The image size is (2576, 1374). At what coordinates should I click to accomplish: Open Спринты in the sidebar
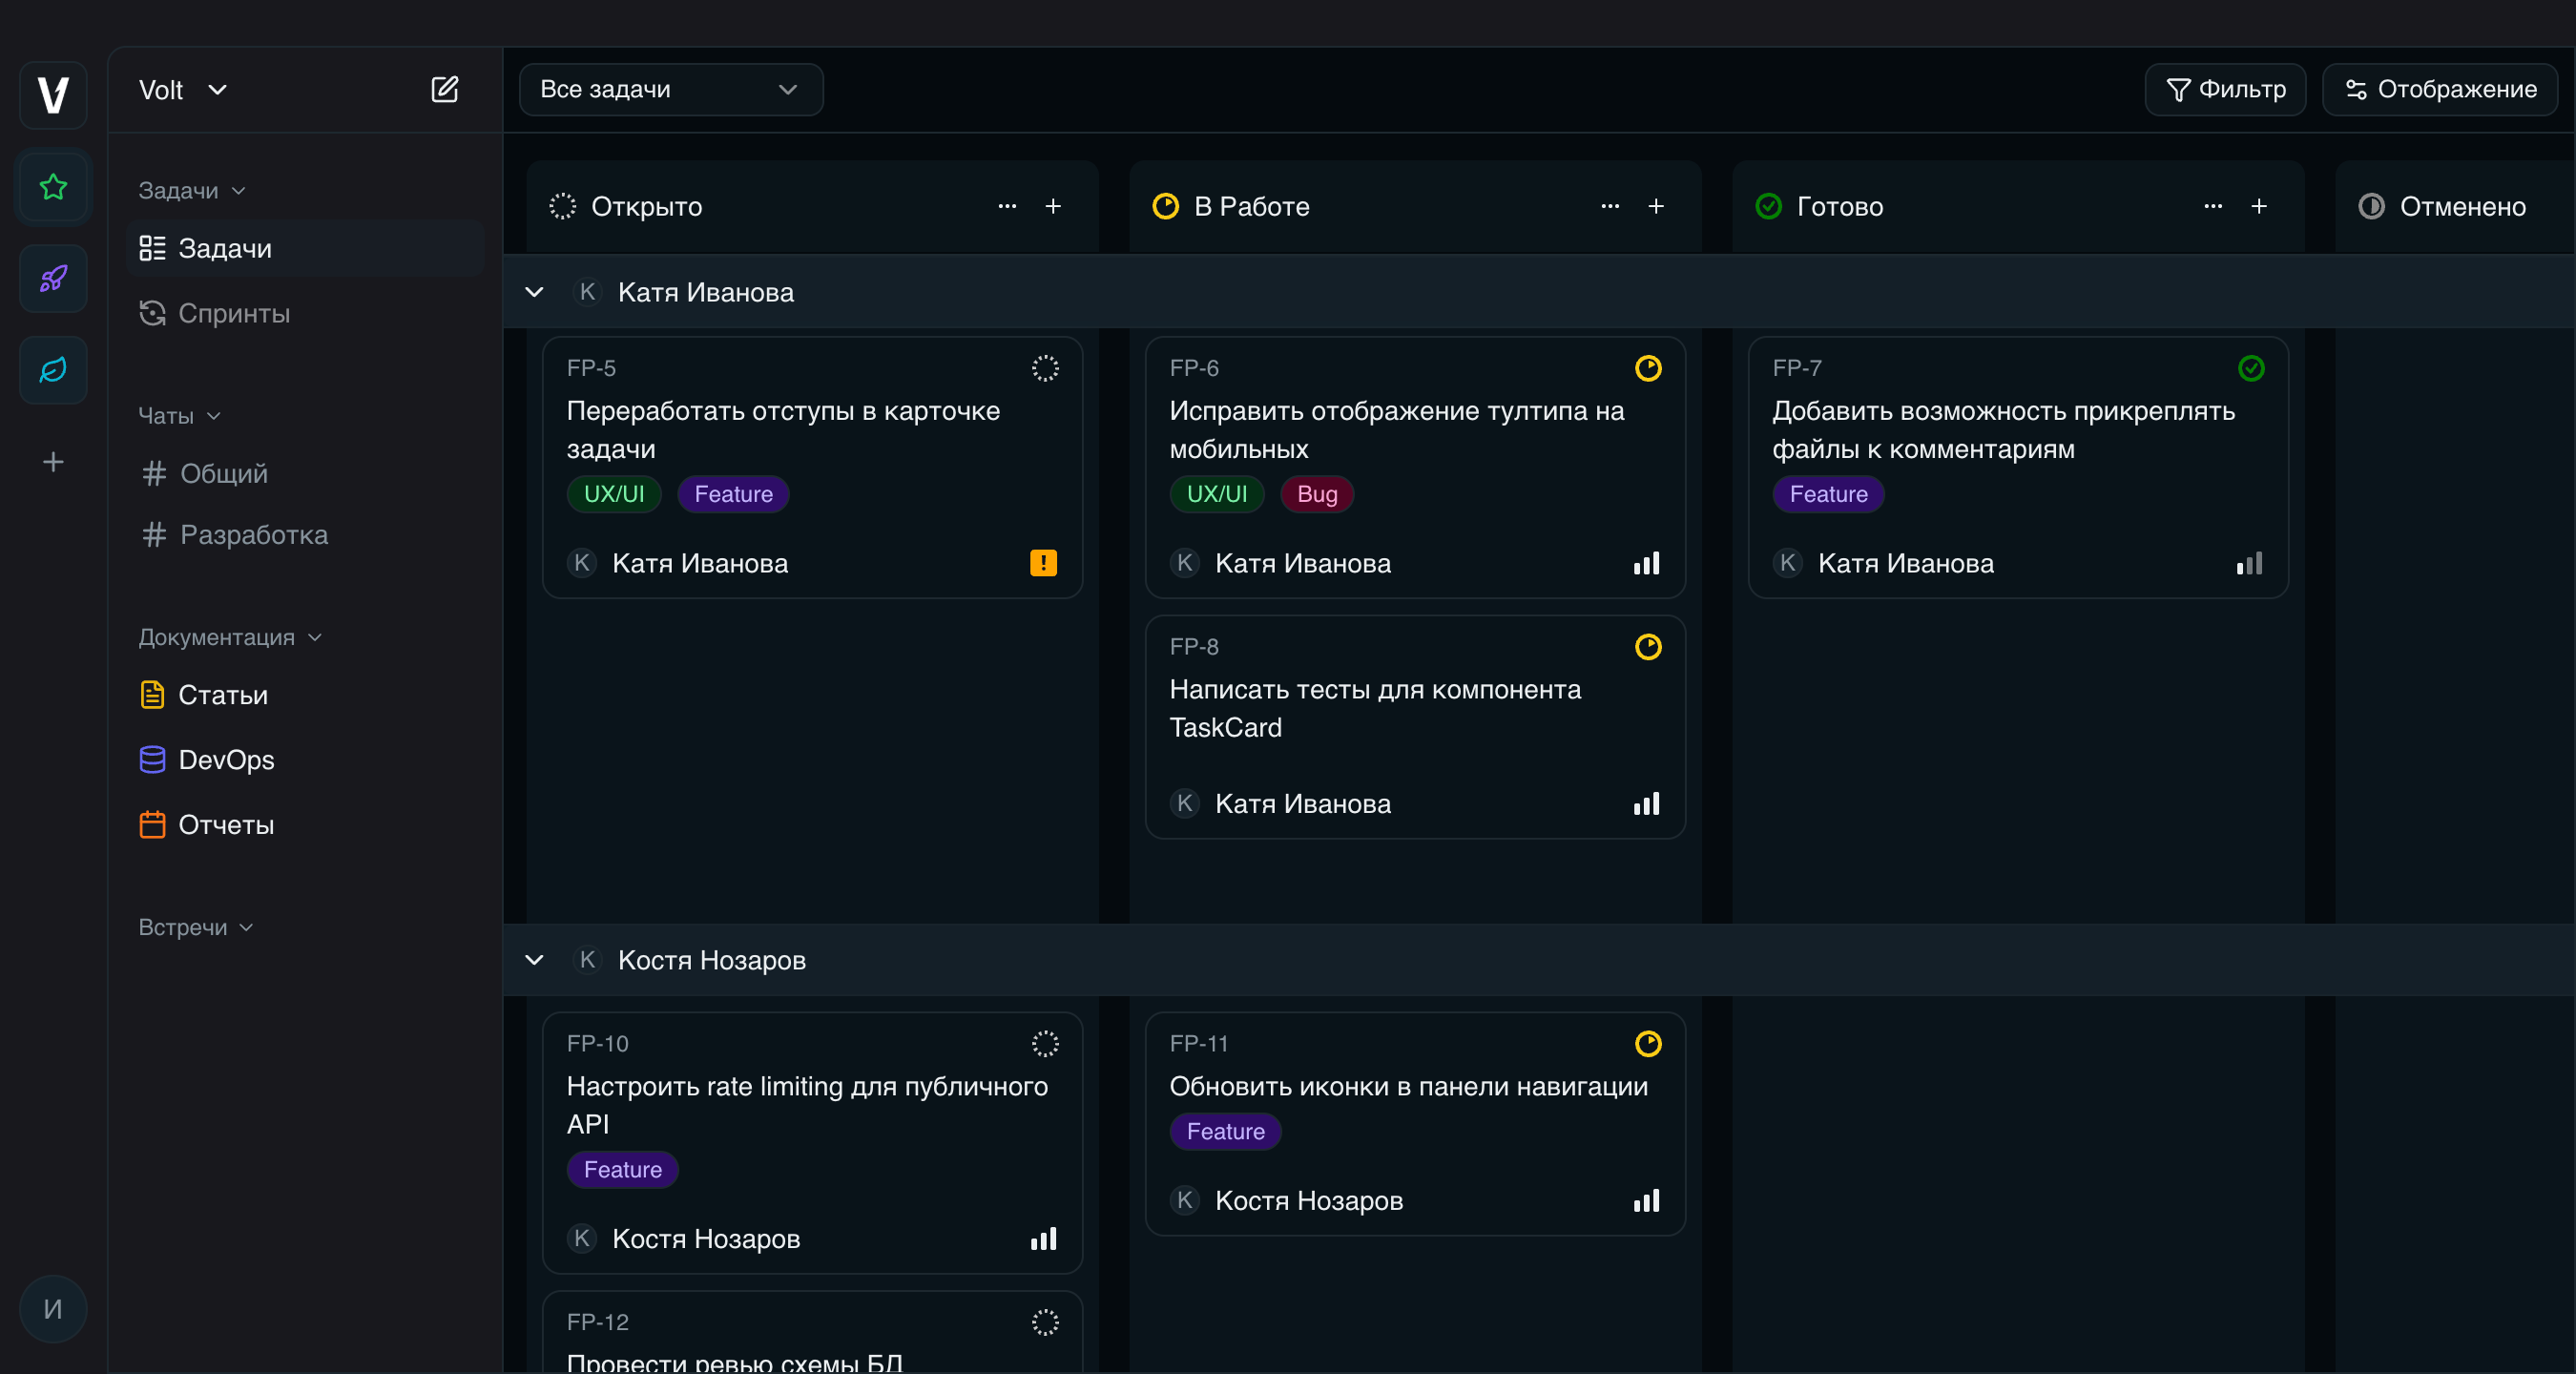click(234, 313)
